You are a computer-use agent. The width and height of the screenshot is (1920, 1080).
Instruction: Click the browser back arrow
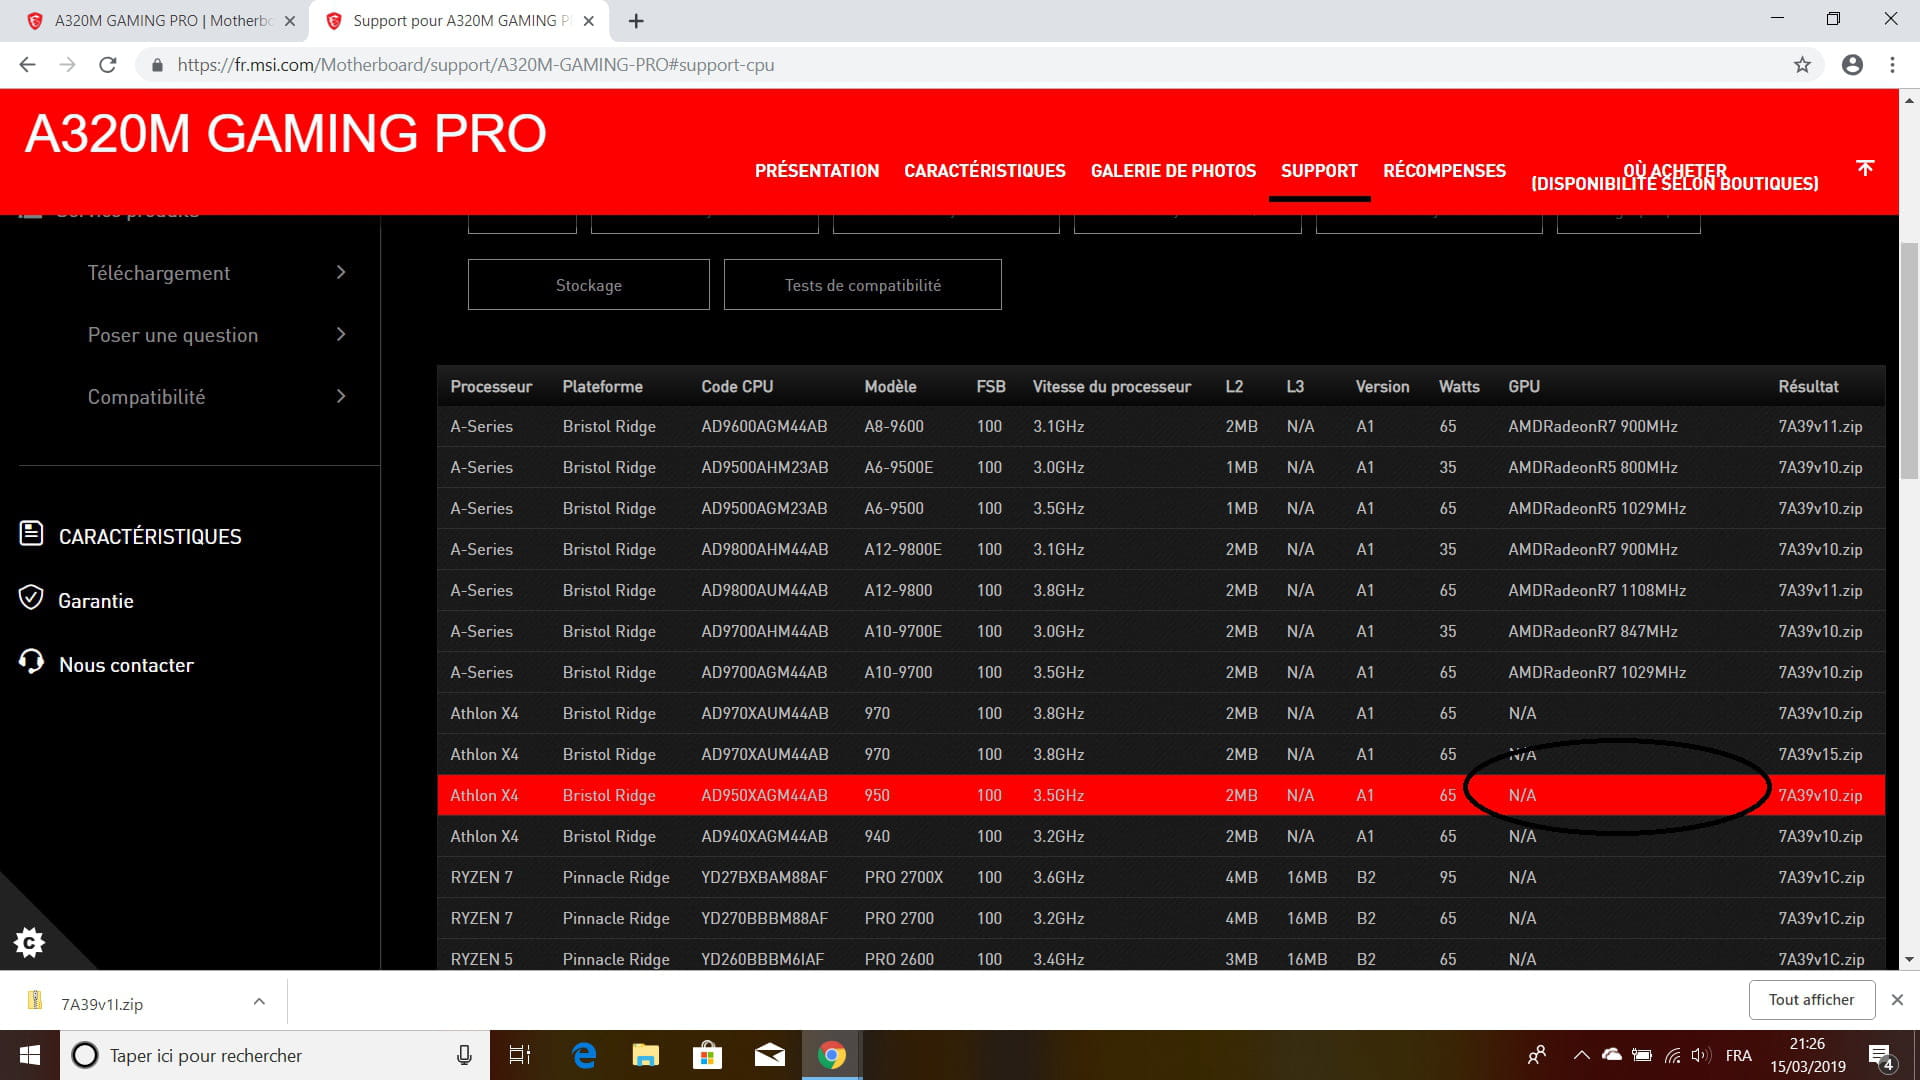pyautogui.click(x=27, y=65)
